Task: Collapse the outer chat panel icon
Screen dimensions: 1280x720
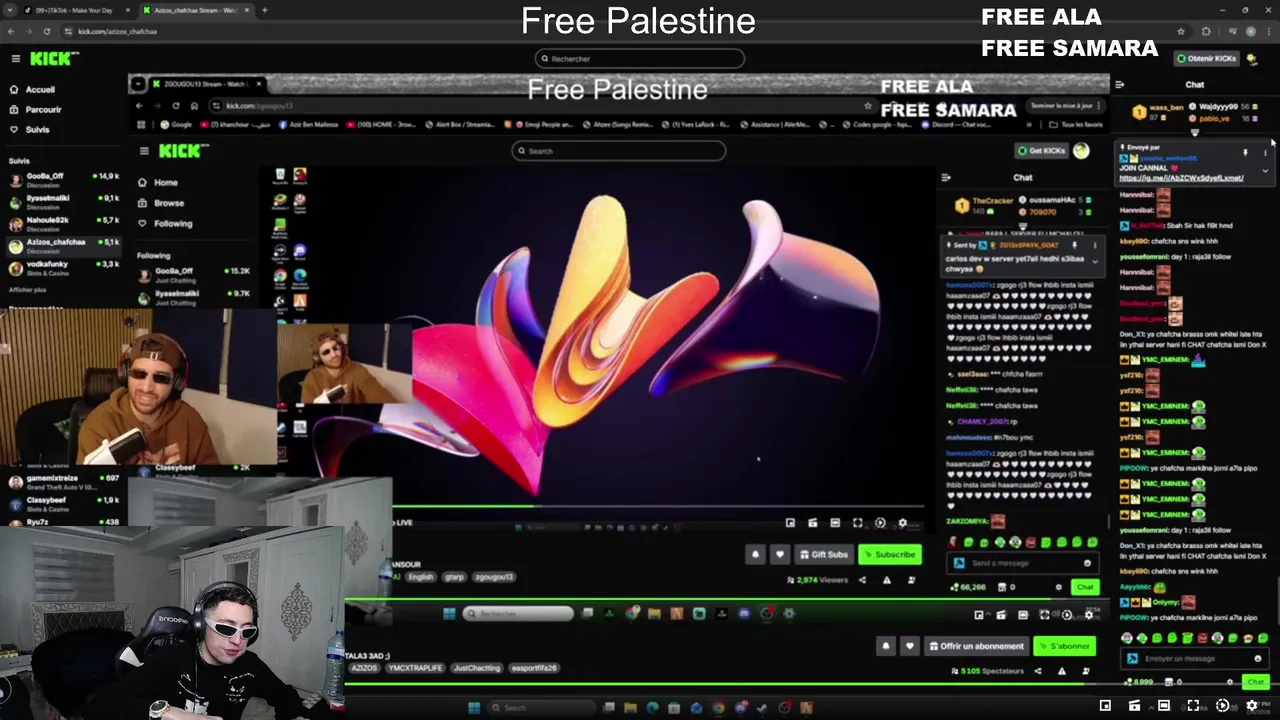Action: coord(1119,85)
